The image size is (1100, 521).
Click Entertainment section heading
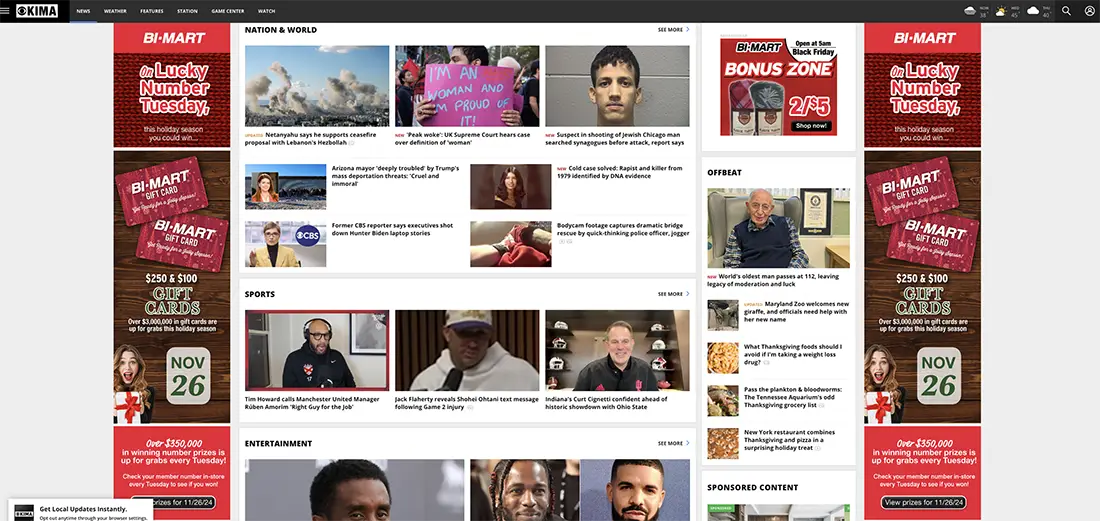(x=279, y=444)
